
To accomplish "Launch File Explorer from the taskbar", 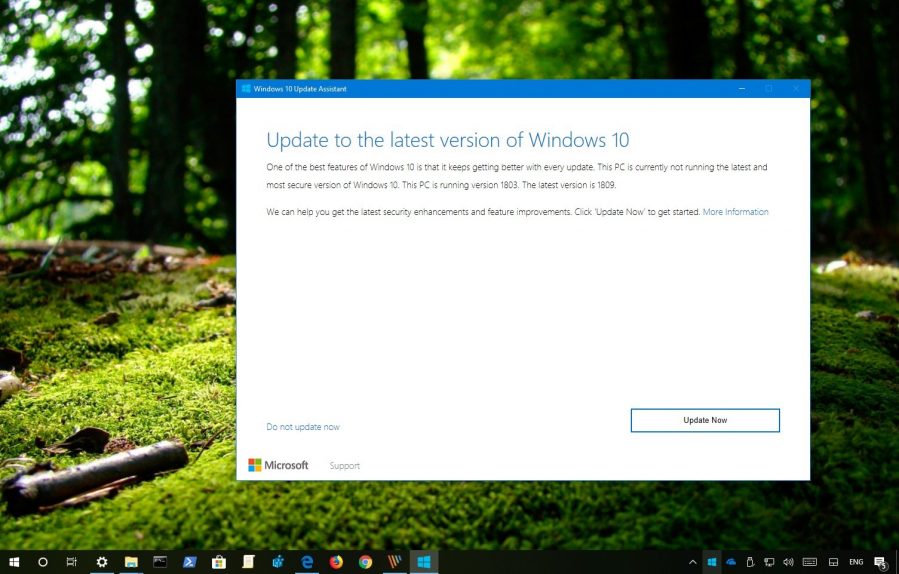I will click(x=131, y=562).
